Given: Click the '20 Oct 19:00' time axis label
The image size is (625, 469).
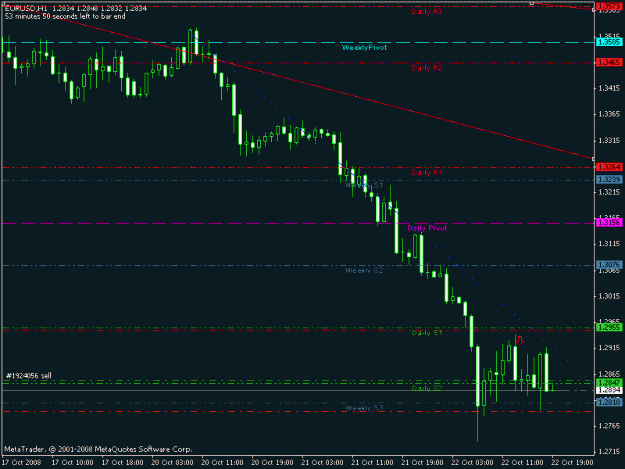Looking at the screenshot, I should 273,463.
